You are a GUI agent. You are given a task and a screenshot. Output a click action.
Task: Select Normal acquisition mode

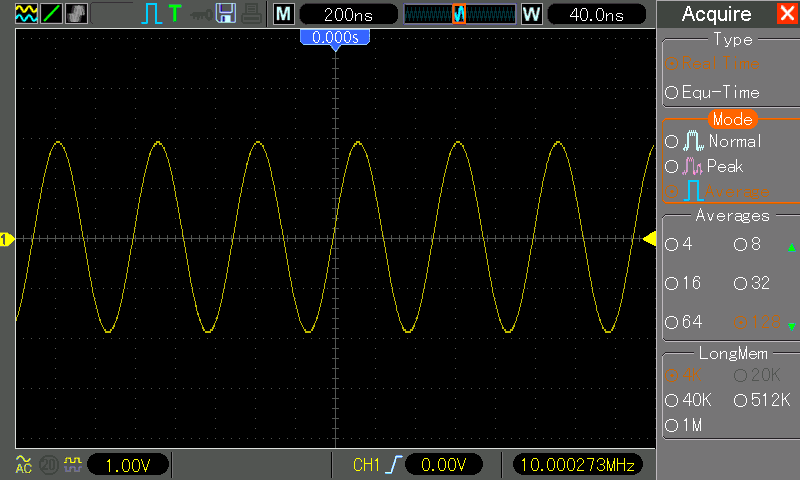(x=713, y=141)
